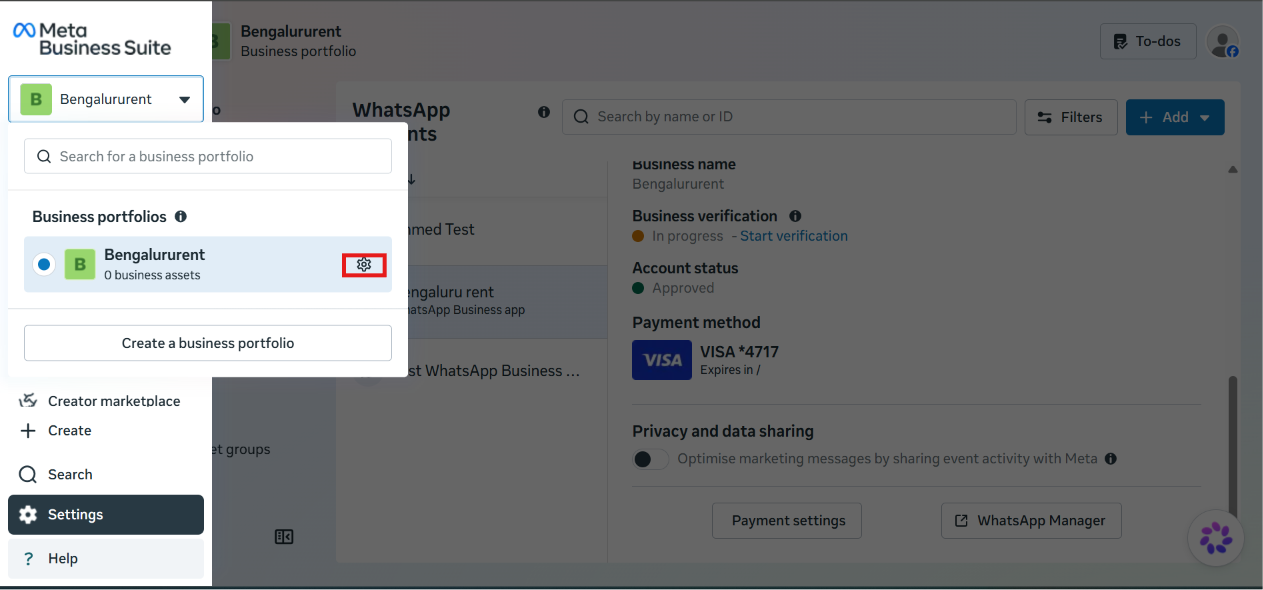The width and height of the screenshot is (1263, 590).
Task: Click the WhatsApp accounts info icon
Action: (x=544, y=112)
